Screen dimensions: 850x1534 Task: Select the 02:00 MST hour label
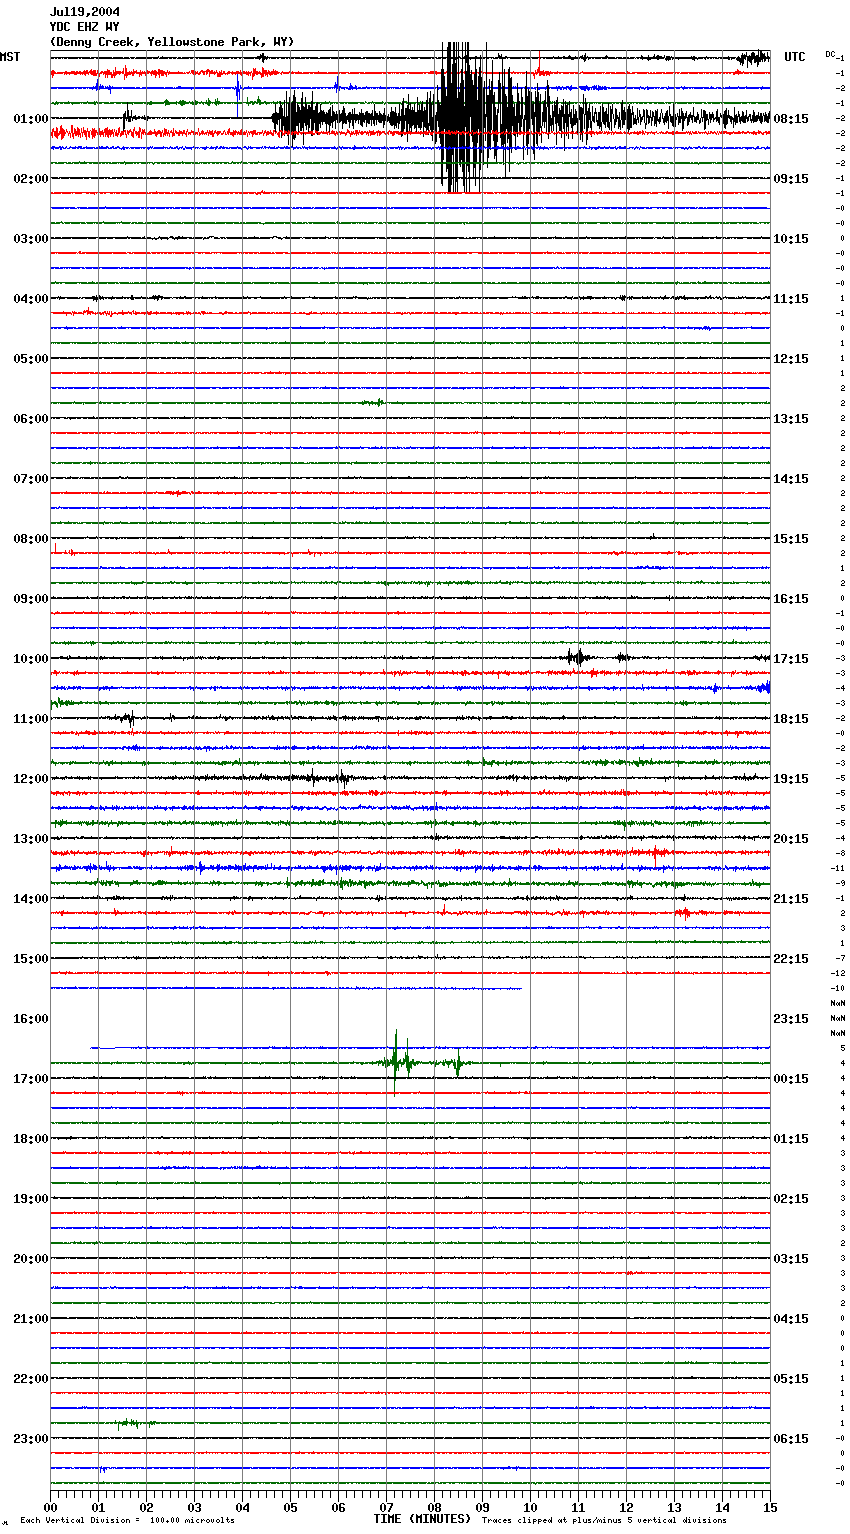click(31, 179)
